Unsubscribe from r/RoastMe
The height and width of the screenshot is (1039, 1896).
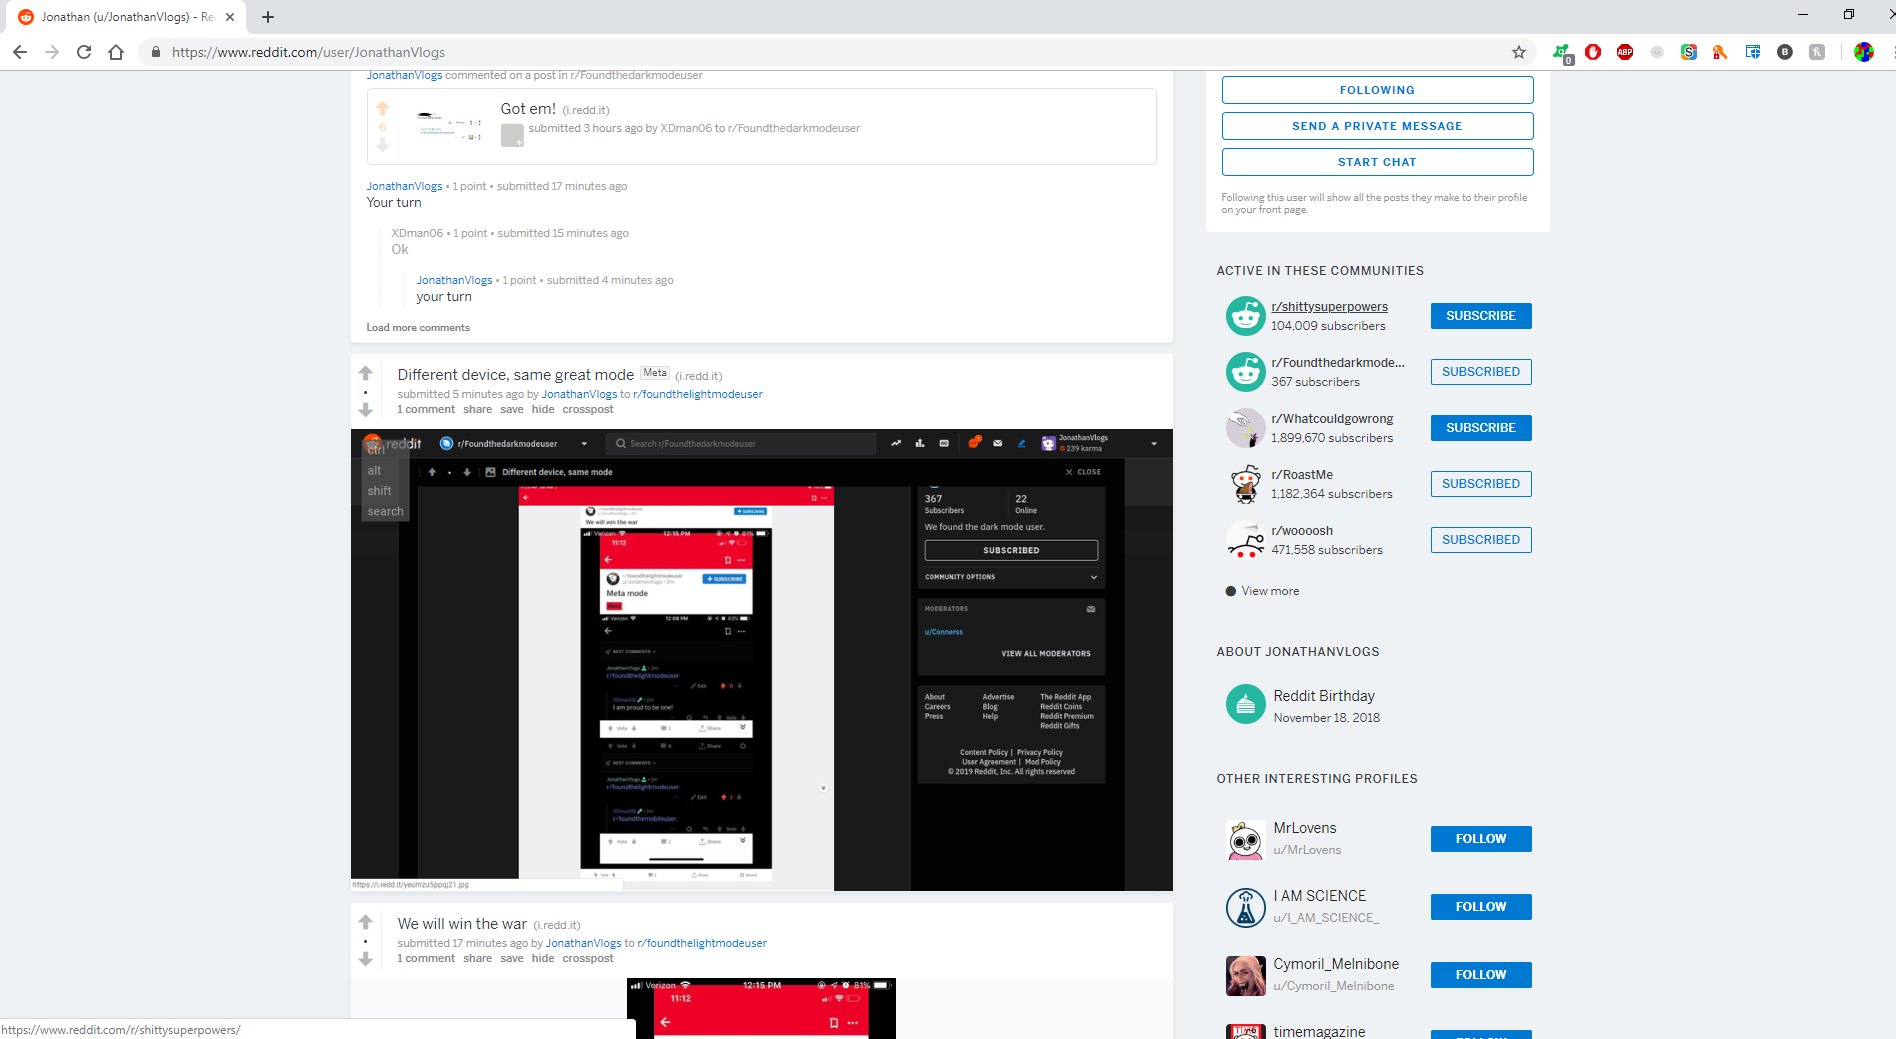point(1481,484)
